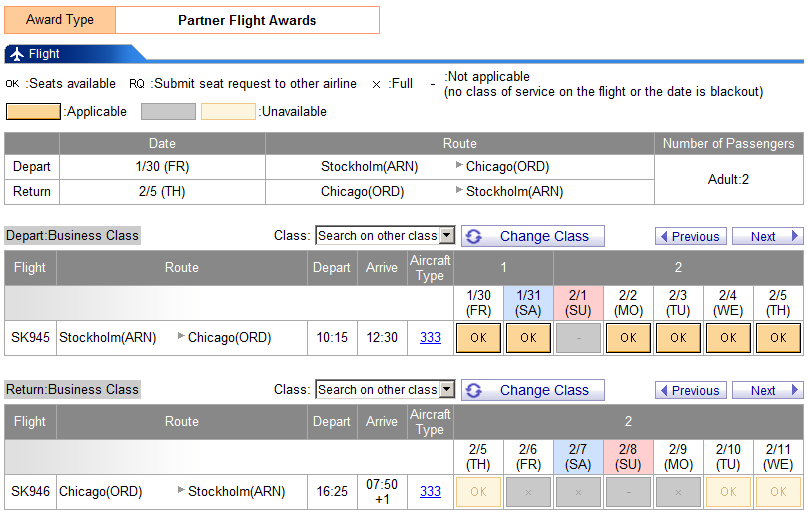The height and width of the screenshot is (513, 807).
Task: Click the full seat cell for 2/6 return
Action: point(528,492)
